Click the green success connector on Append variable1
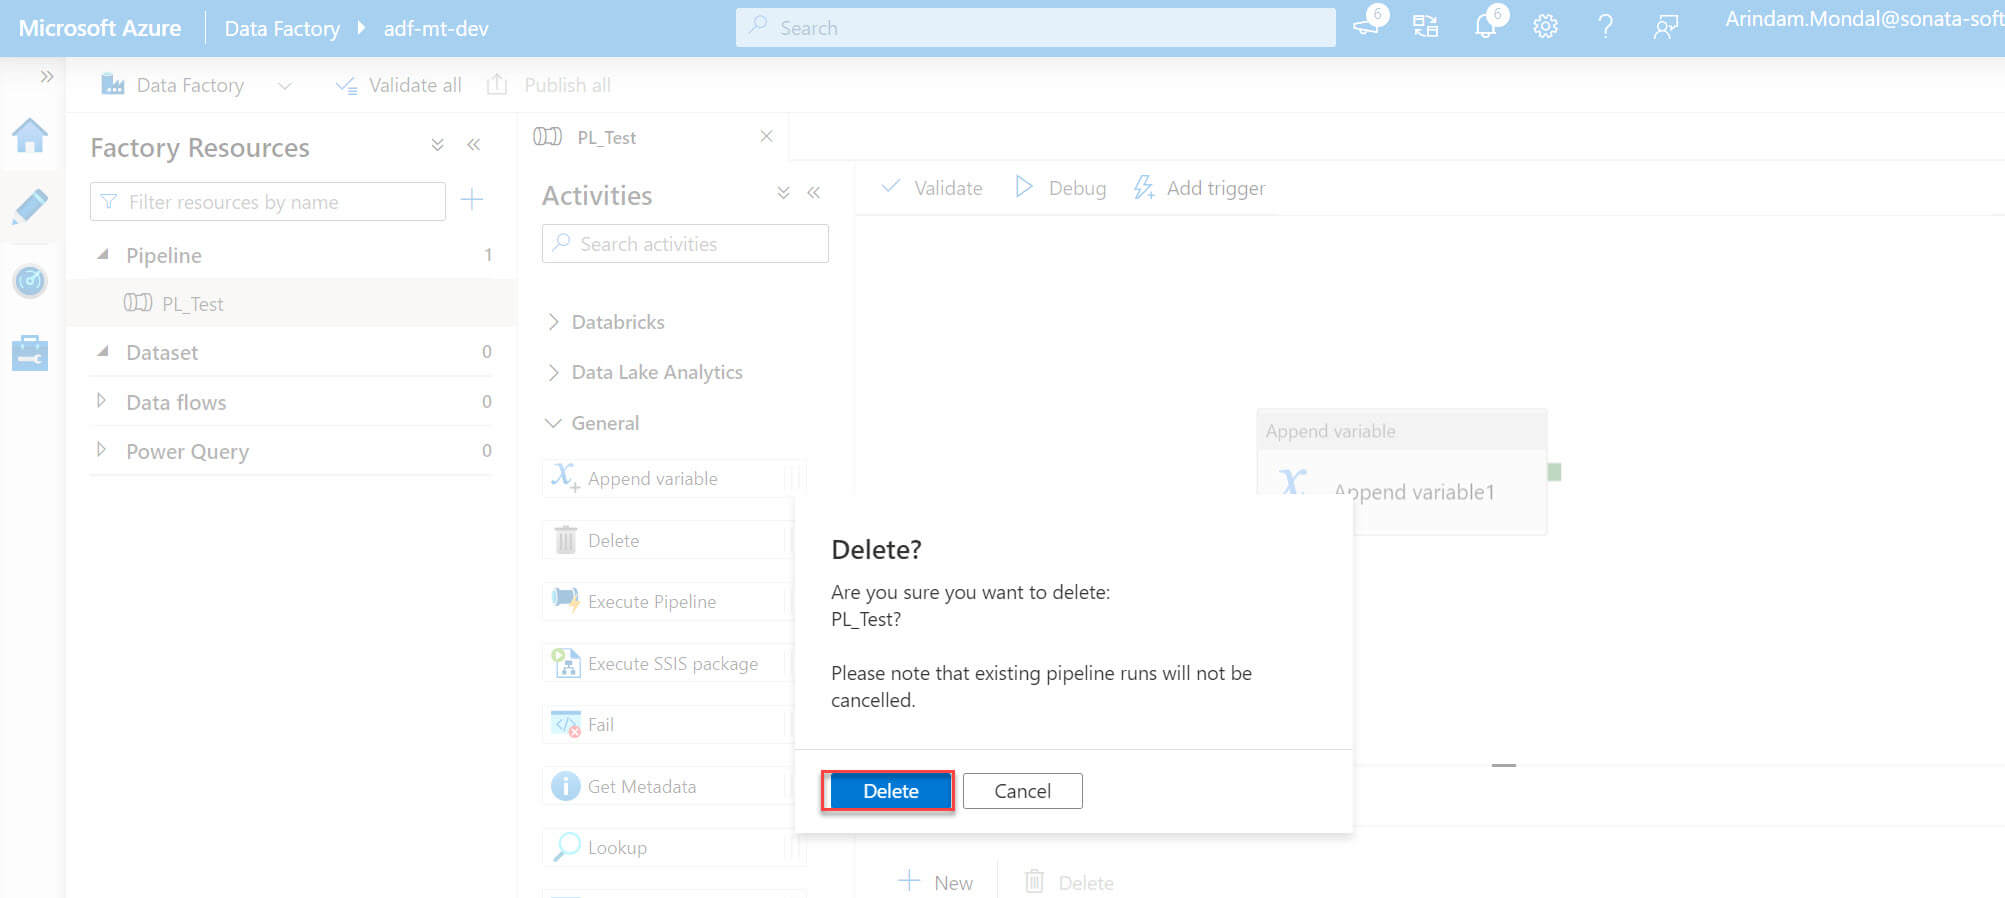2005x898 pixels. point(1554,472)
